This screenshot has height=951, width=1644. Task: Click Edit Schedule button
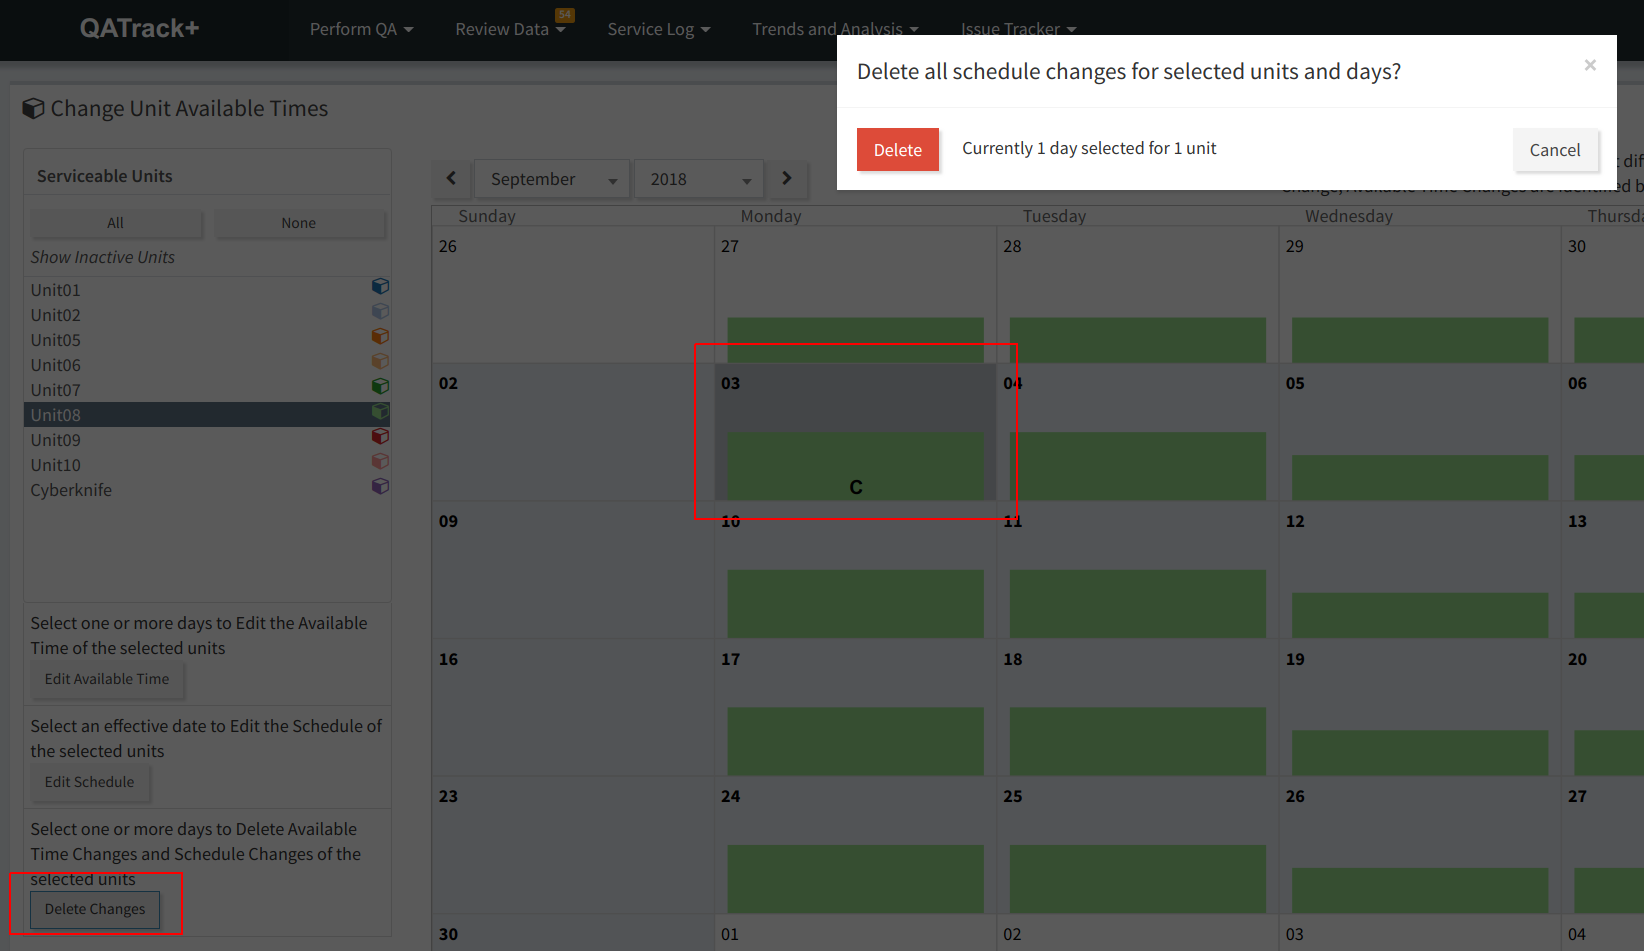tap(89, 782)
